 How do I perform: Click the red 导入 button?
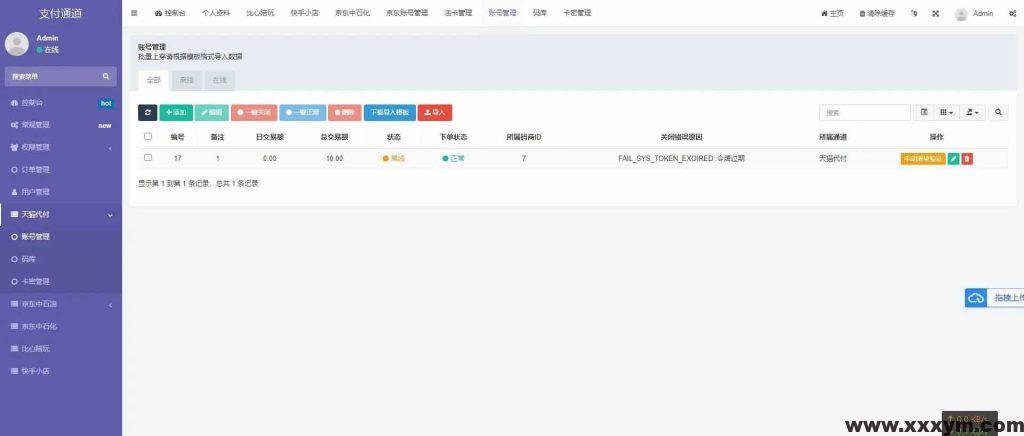(435, 113)
